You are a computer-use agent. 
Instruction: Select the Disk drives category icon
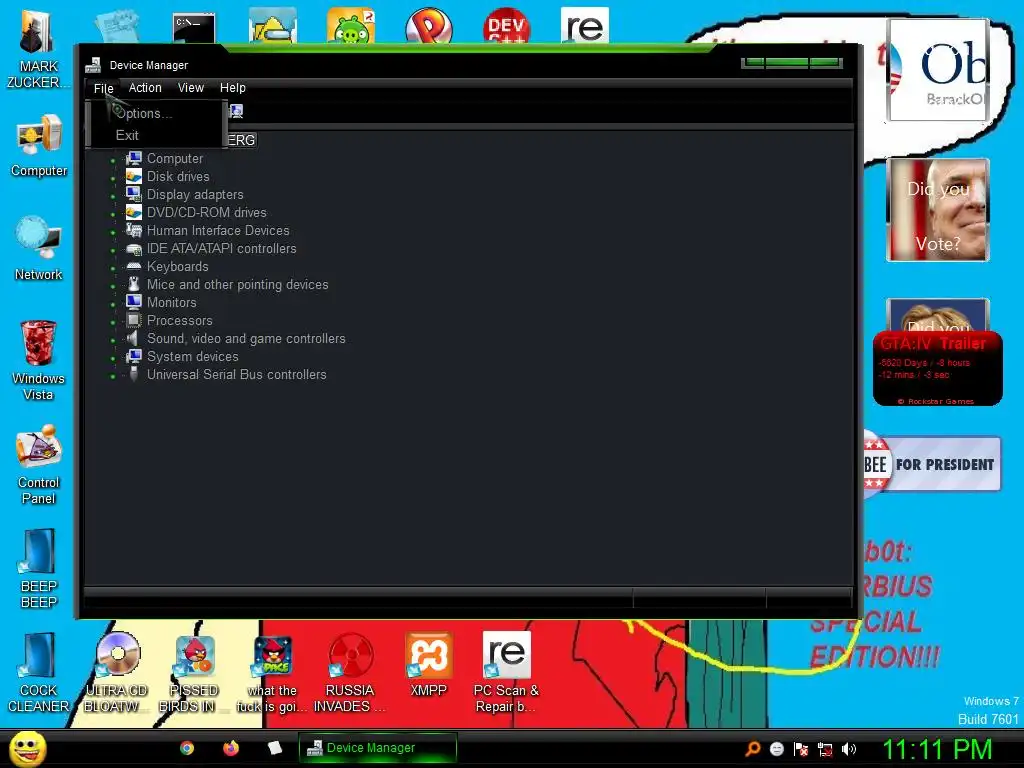point(134,176)
